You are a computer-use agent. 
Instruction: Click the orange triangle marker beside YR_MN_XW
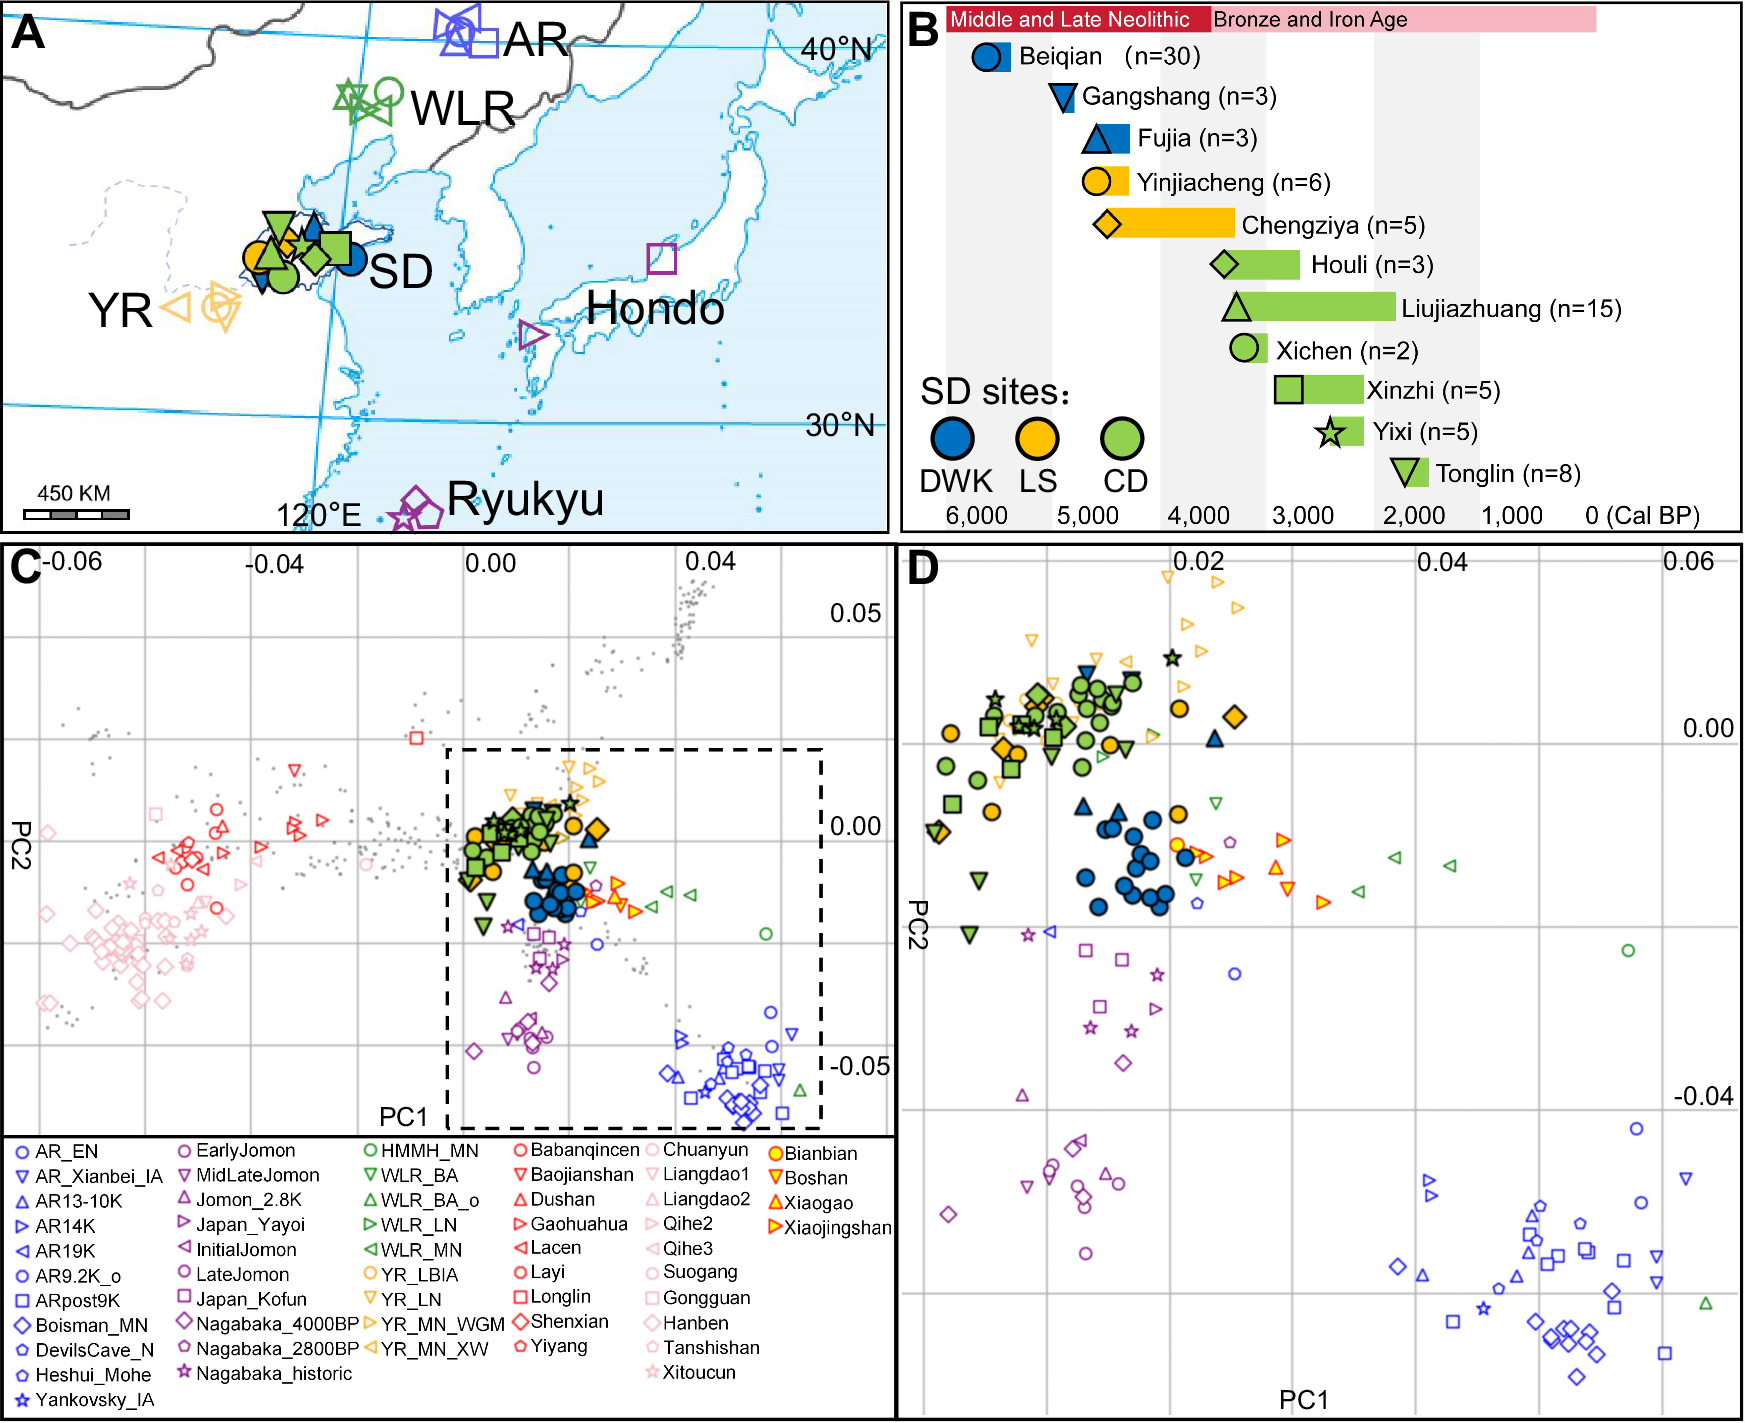point(370,1348)
